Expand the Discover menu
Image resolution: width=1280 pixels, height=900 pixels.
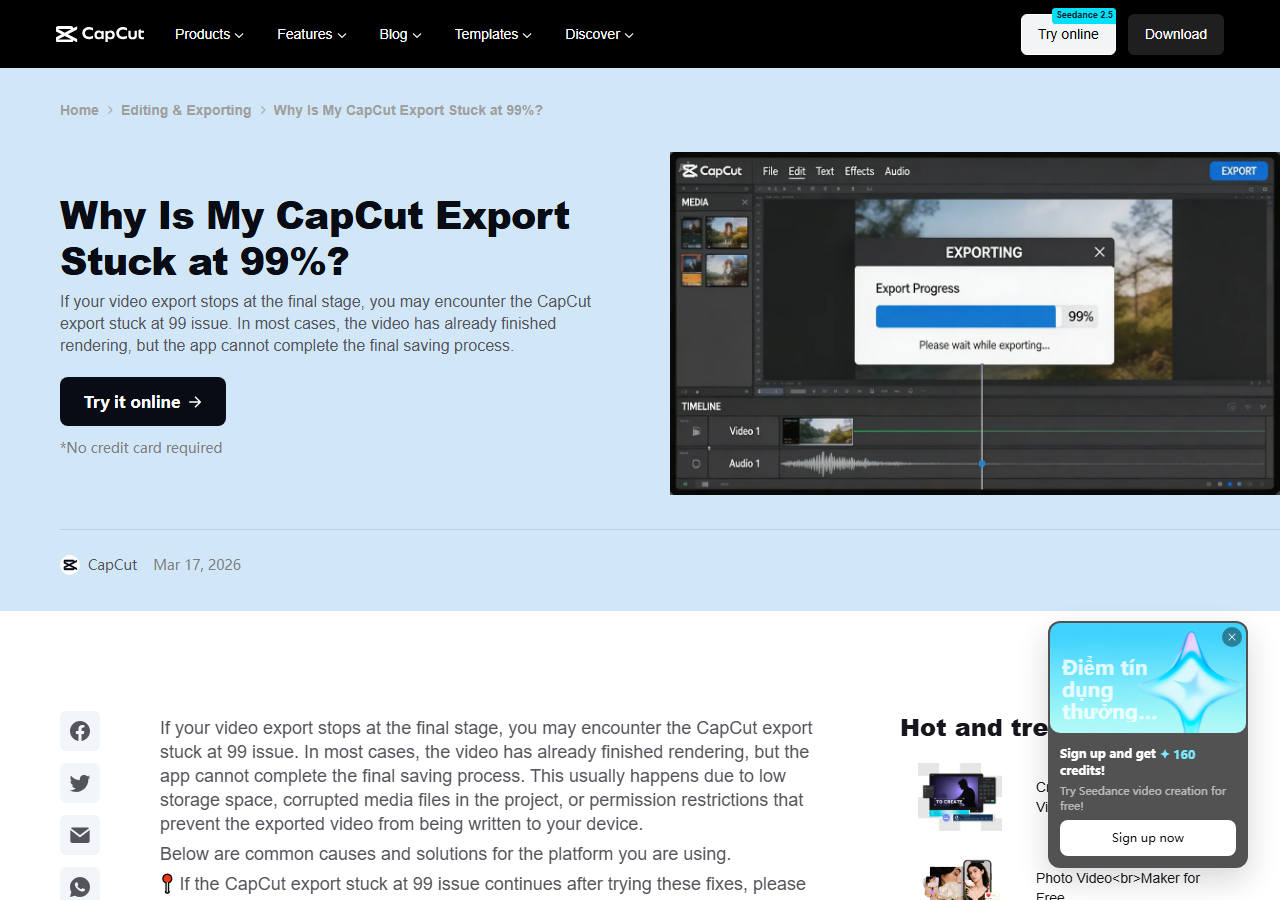599,34
